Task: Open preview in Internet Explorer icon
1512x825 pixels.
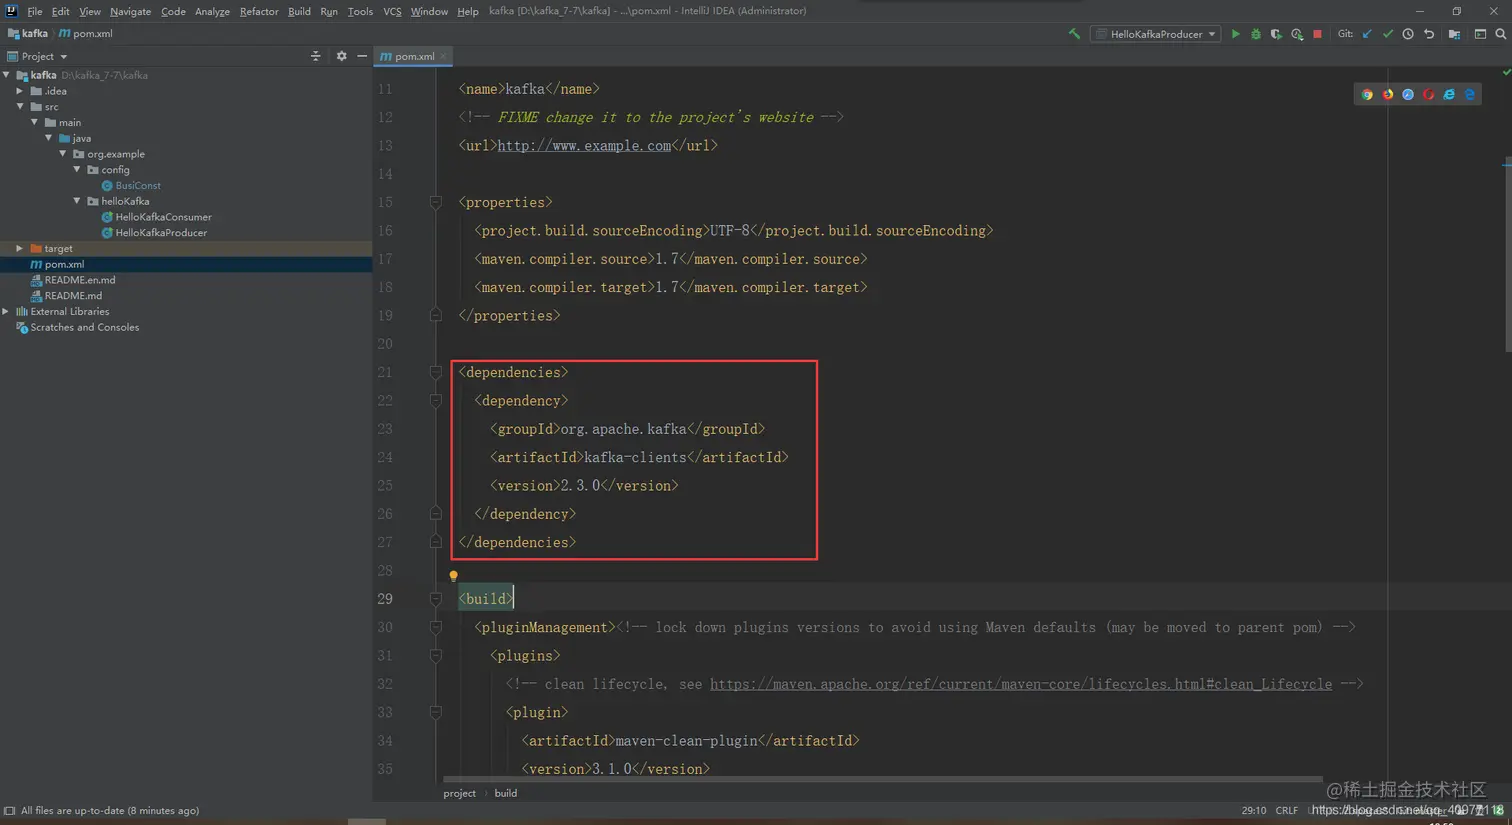Action: tap(1449, 94)
